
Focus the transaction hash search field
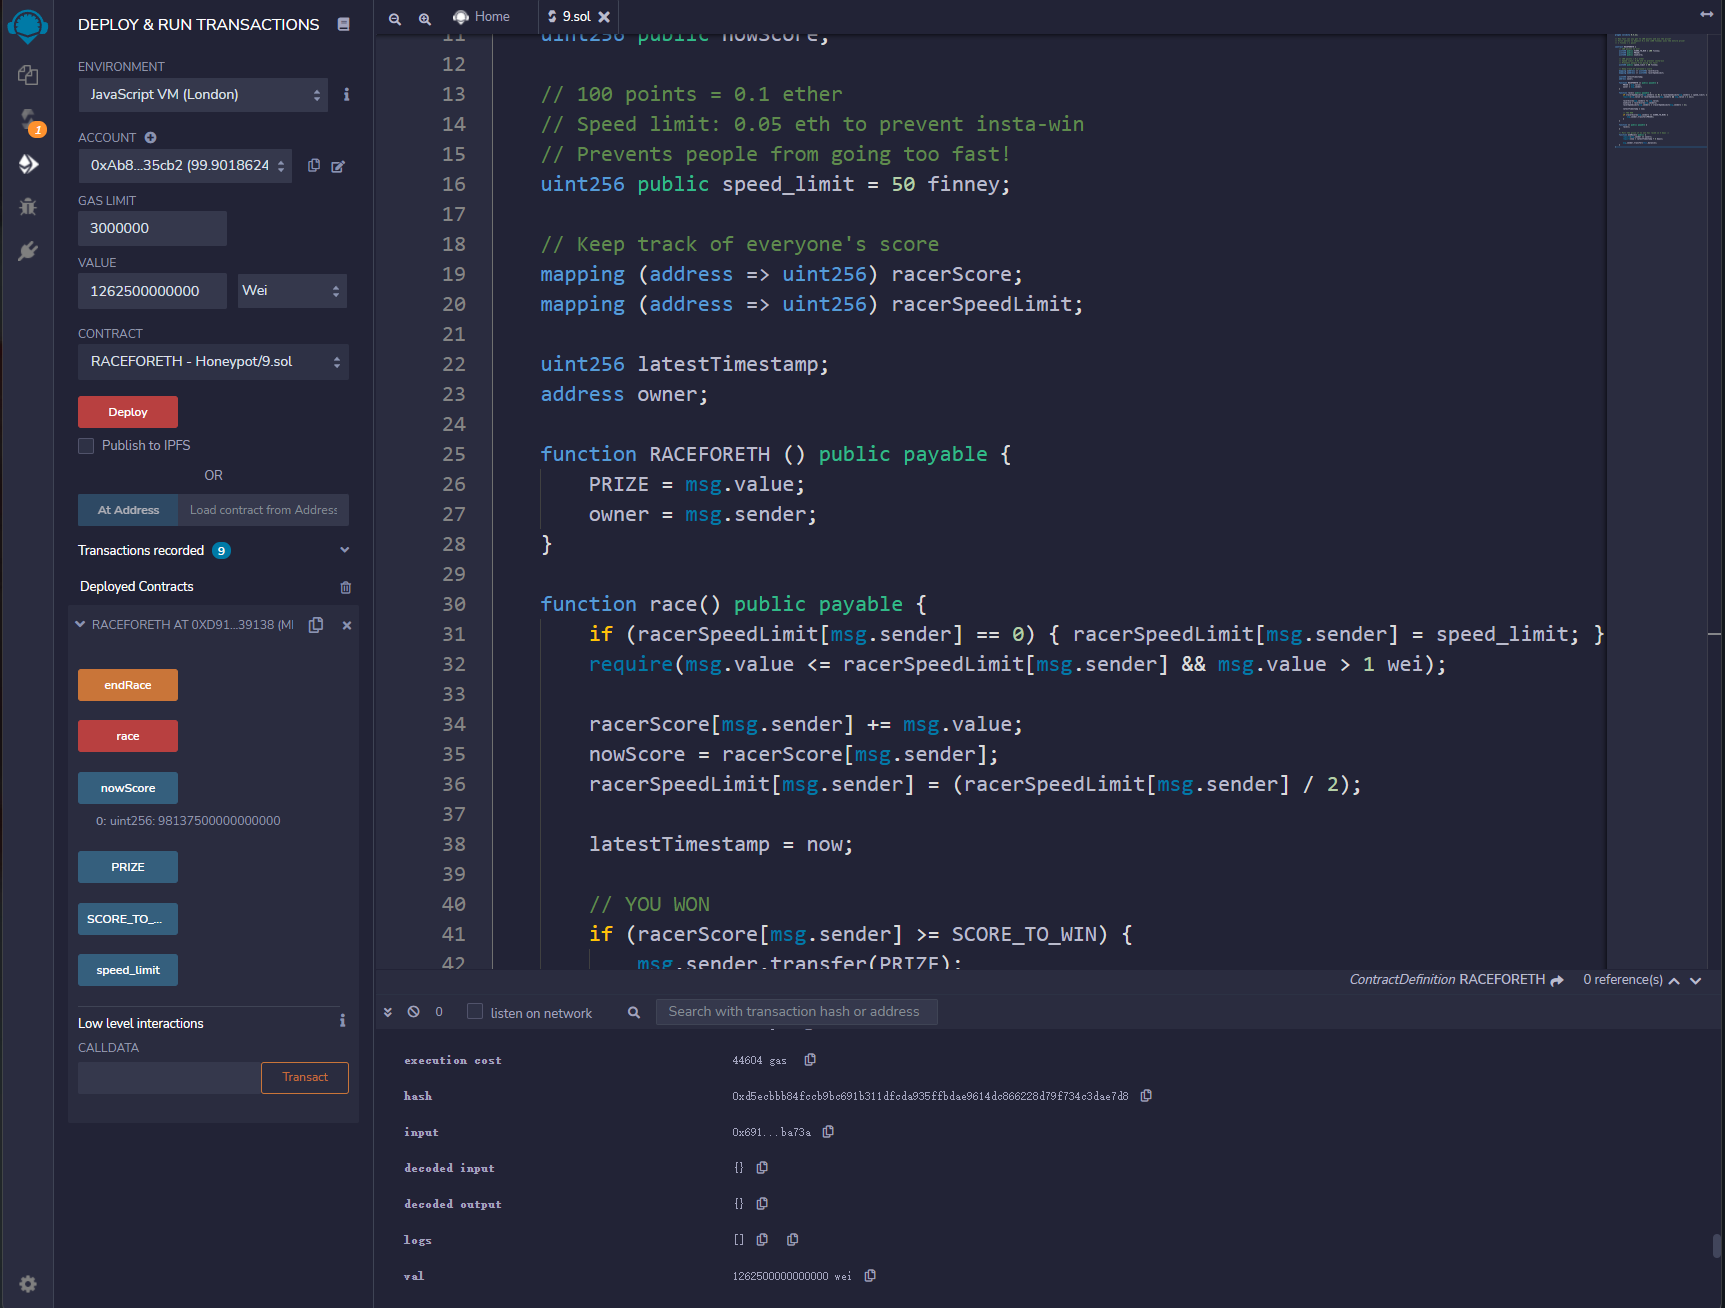[796, 1012]
